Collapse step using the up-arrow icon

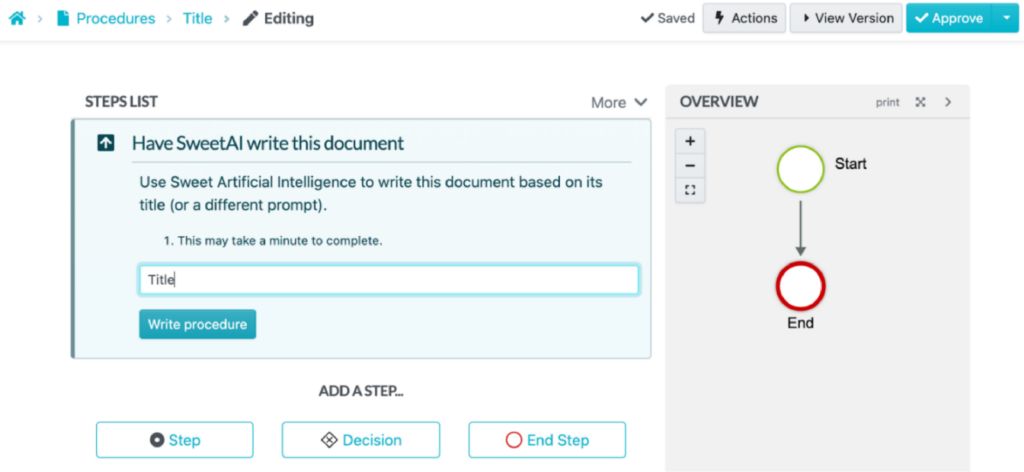[105, 143]
